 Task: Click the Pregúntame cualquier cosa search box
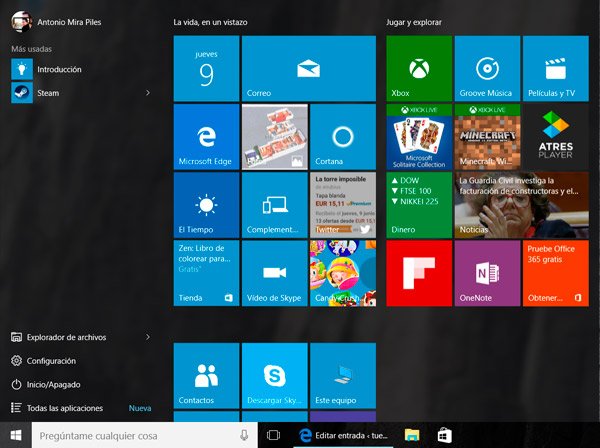click(x=145, y=435)
